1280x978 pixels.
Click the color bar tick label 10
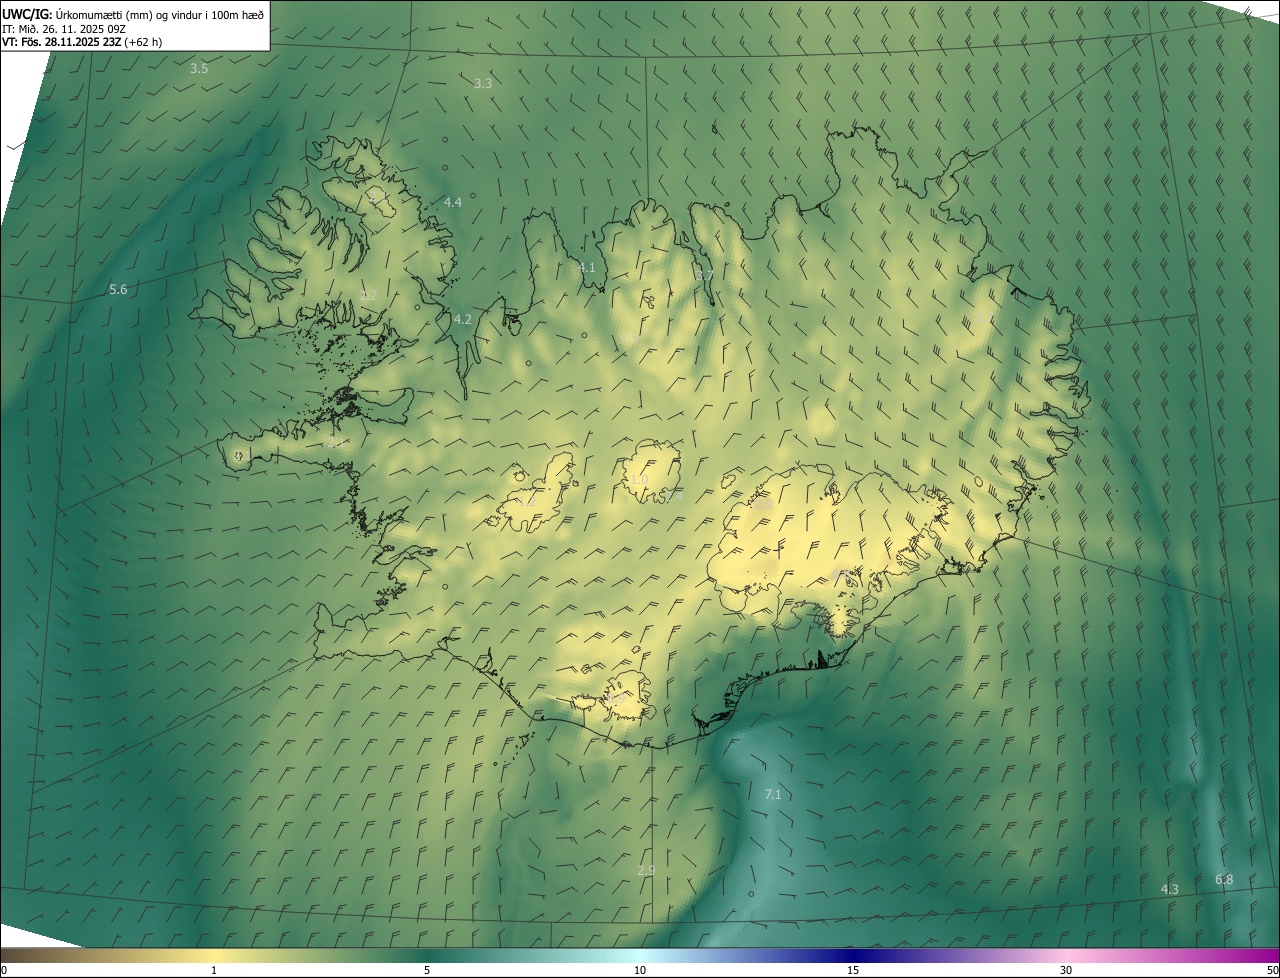pyautogui.click(x=640, y=970)
